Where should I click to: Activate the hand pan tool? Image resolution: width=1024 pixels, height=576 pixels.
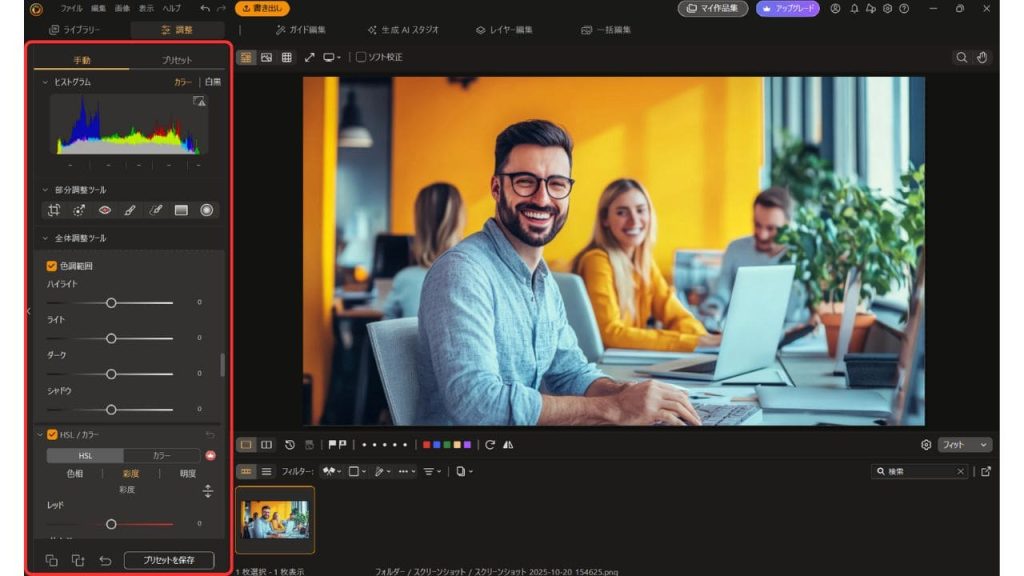point(982,58)
